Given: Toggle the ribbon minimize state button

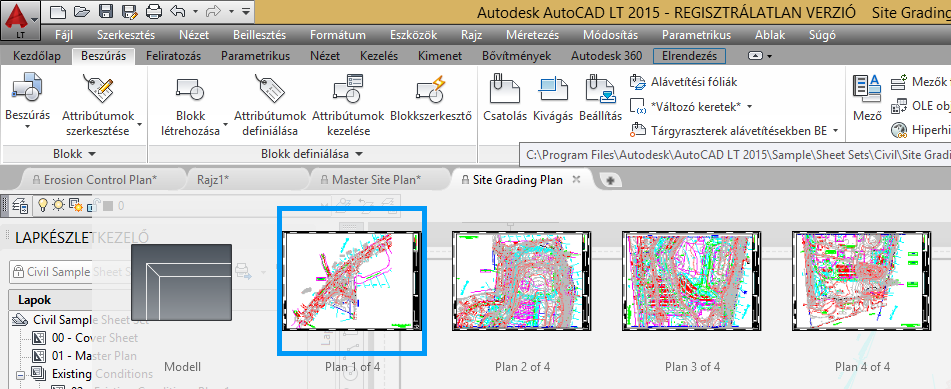Looking at the screenshot, I should pos(756,56).
